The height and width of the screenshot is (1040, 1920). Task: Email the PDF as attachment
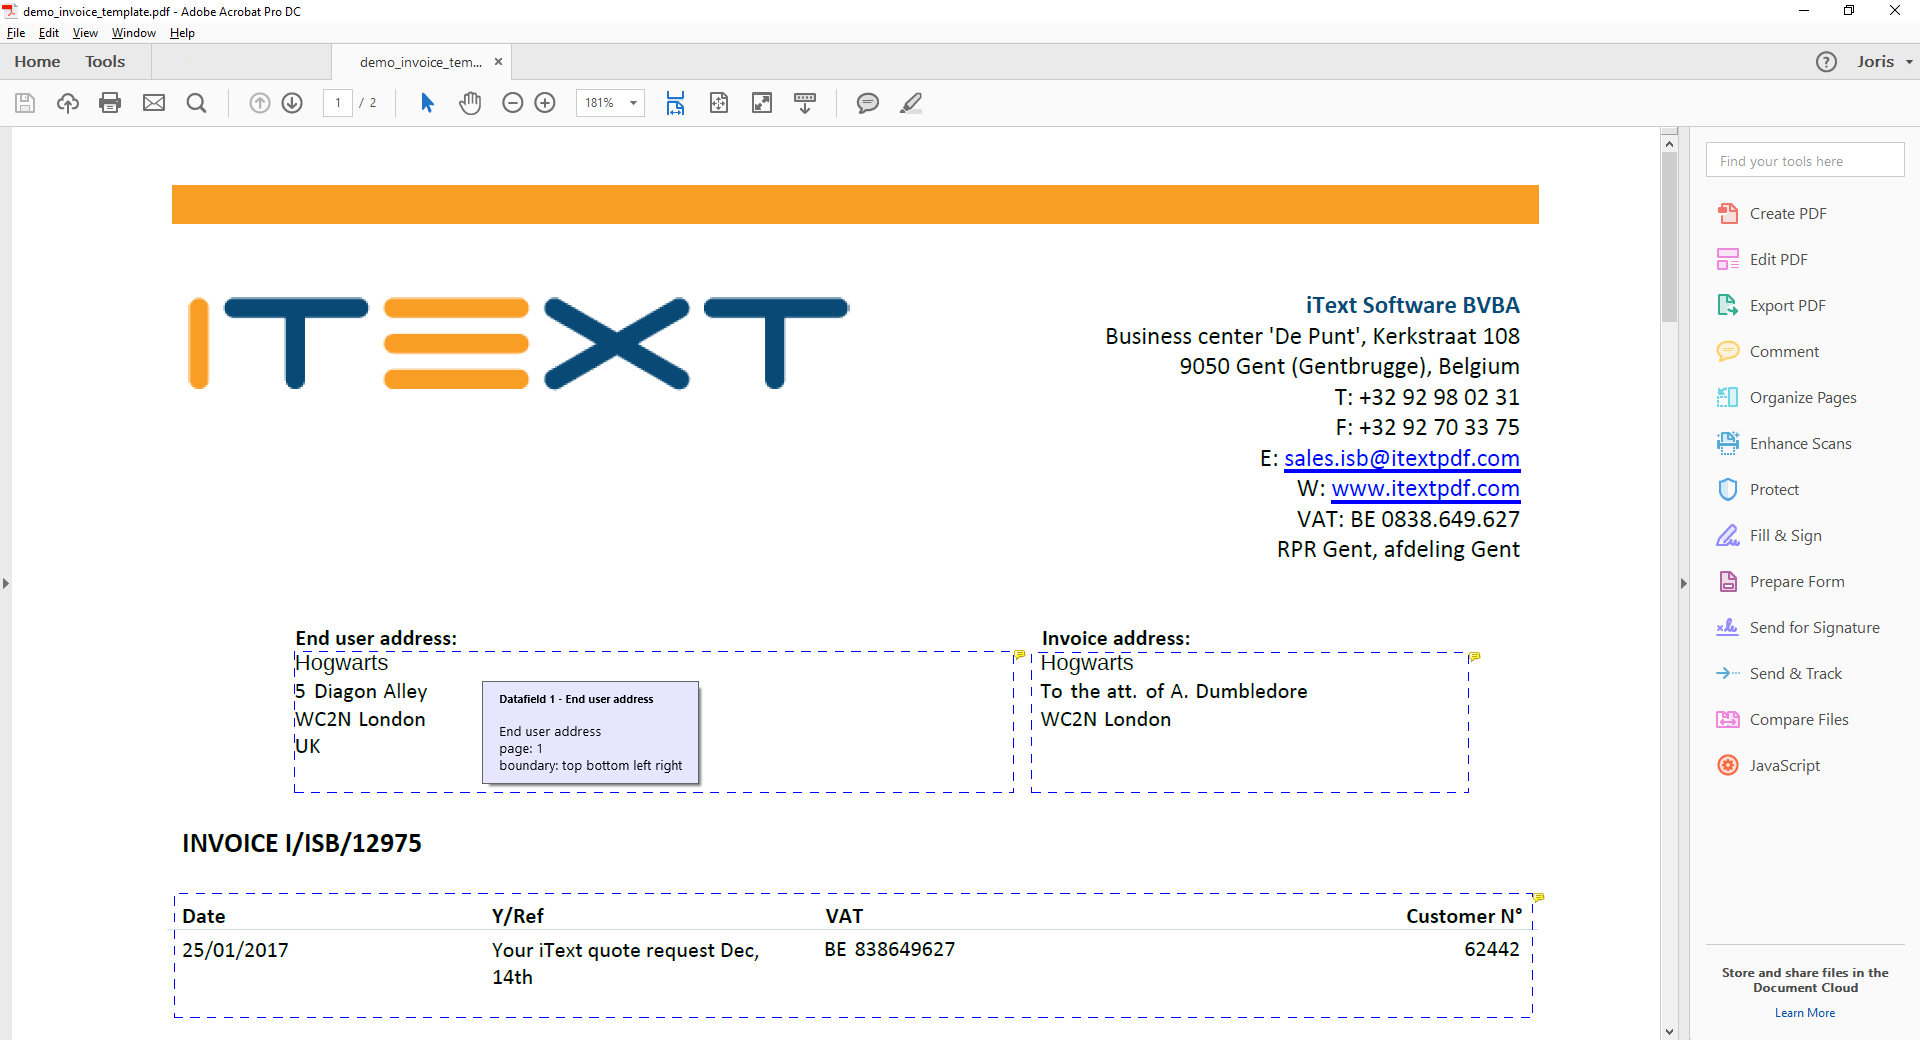tap(153, 103)
